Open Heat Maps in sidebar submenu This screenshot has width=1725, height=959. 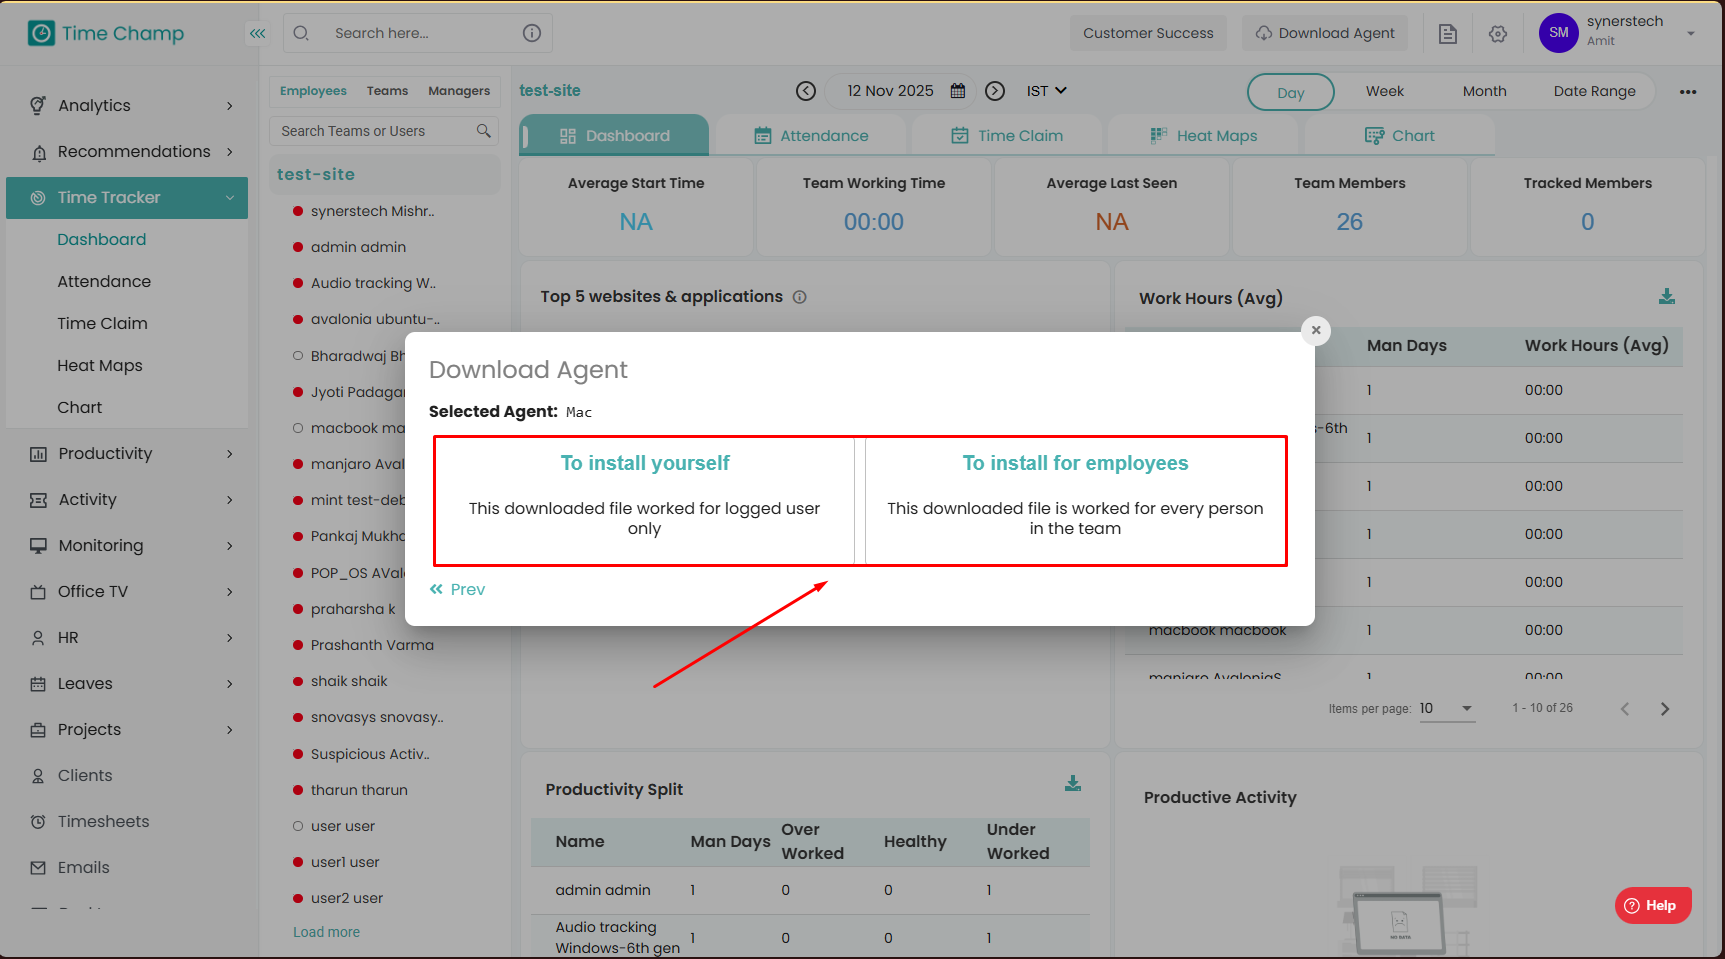pyautogui.click(x=100, y=366)
